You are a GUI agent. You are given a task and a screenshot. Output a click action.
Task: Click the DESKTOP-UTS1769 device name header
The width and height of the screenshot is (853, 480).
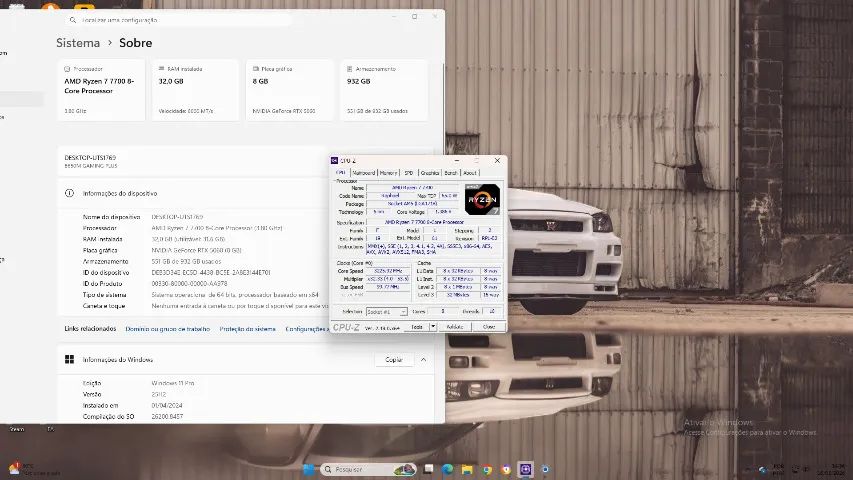point(90,158)
